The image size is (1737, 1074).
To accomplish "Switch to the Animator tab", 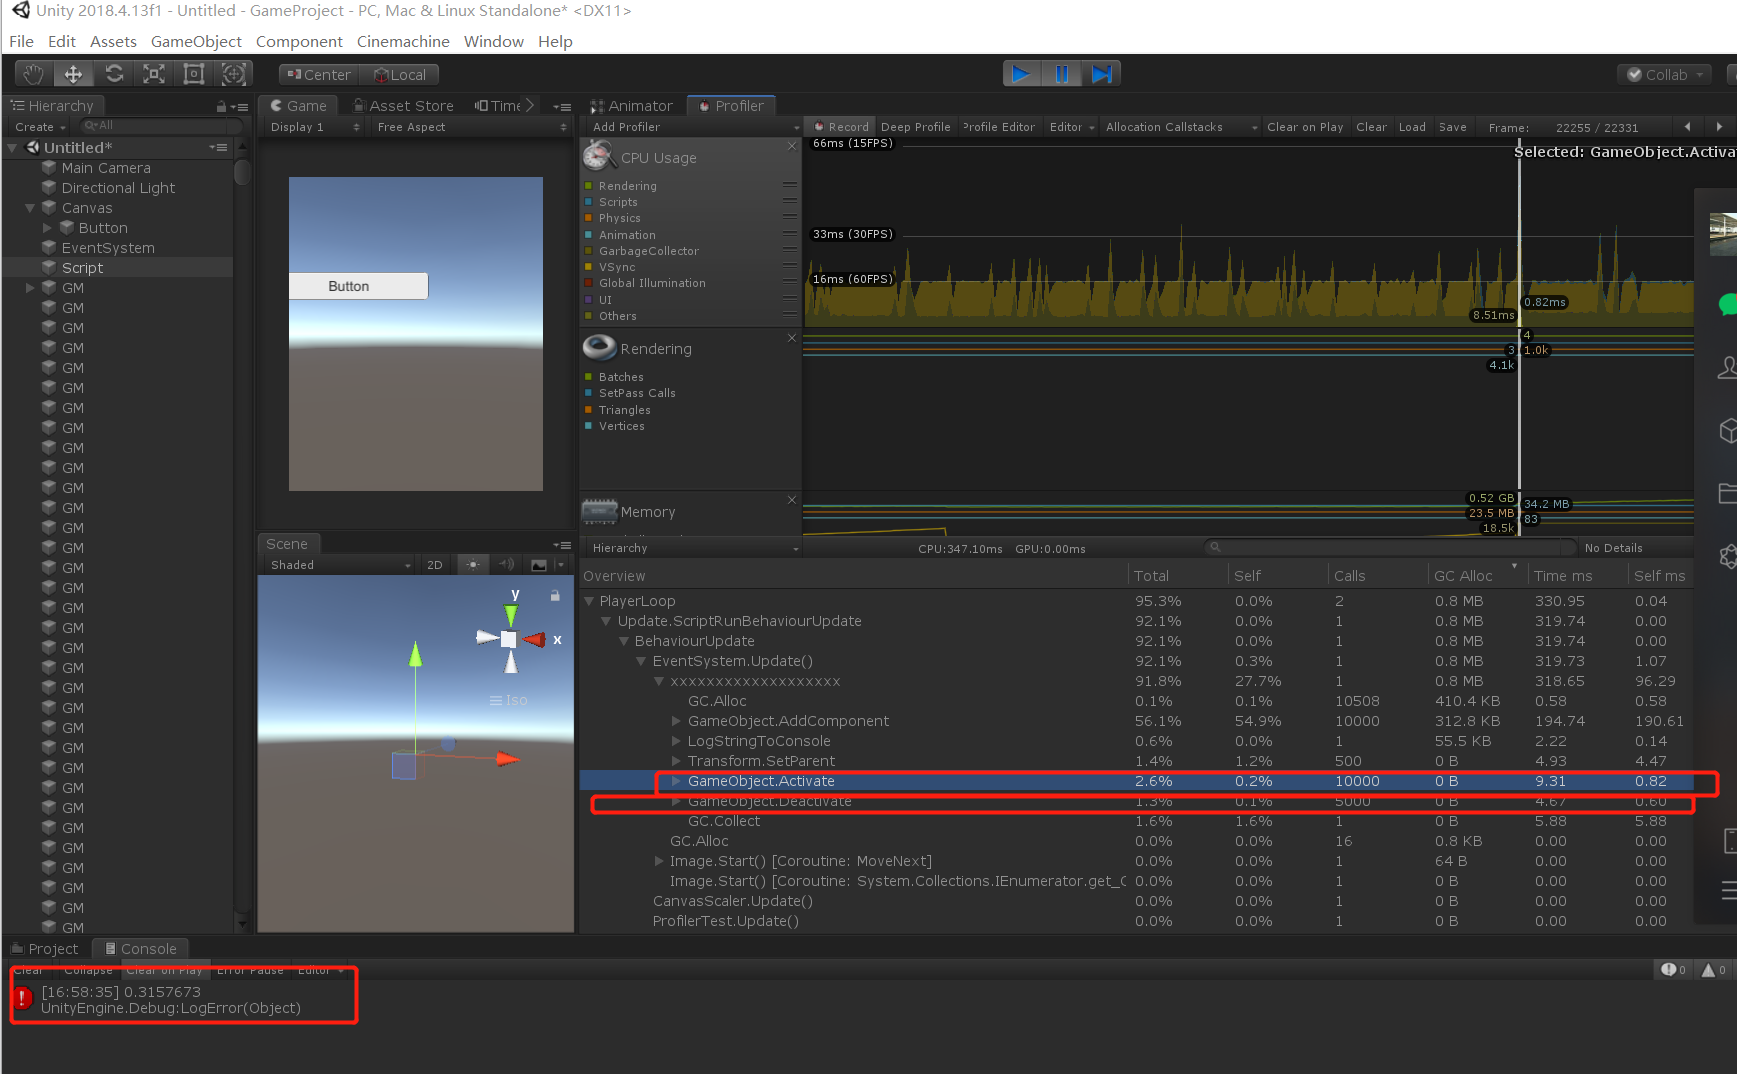I will [632, 105].
